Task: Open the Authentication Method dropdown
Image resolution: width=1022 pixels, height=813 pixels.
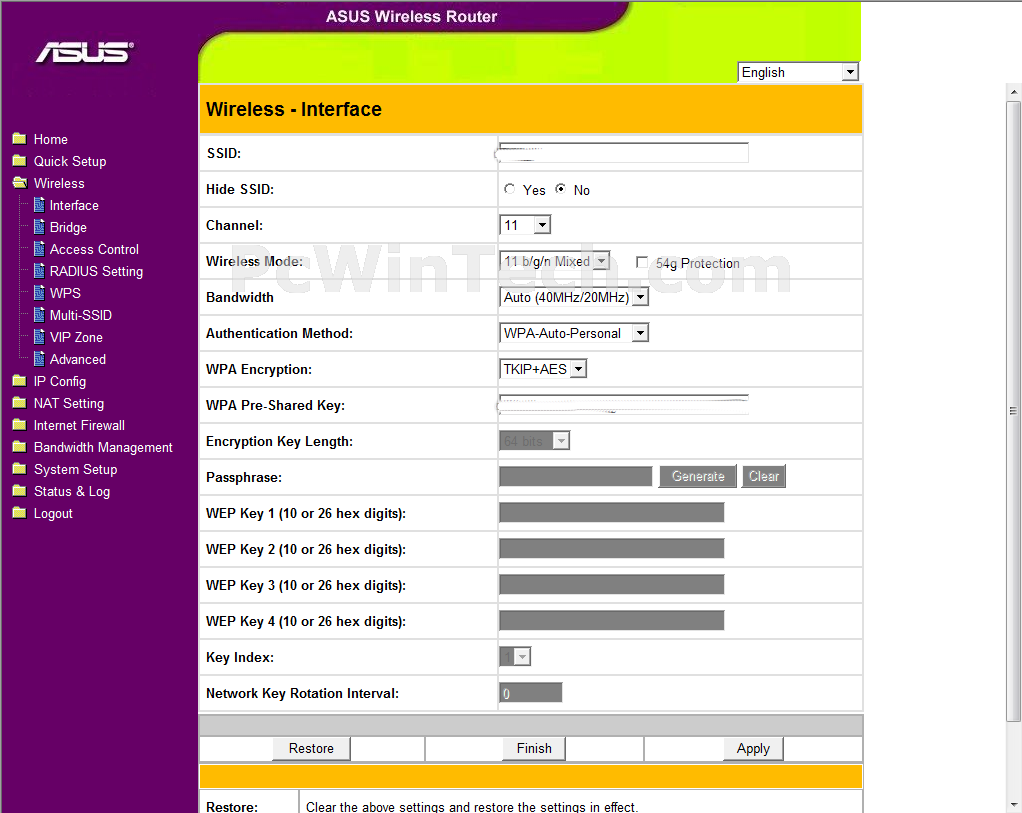Action: tap(574, 333)
